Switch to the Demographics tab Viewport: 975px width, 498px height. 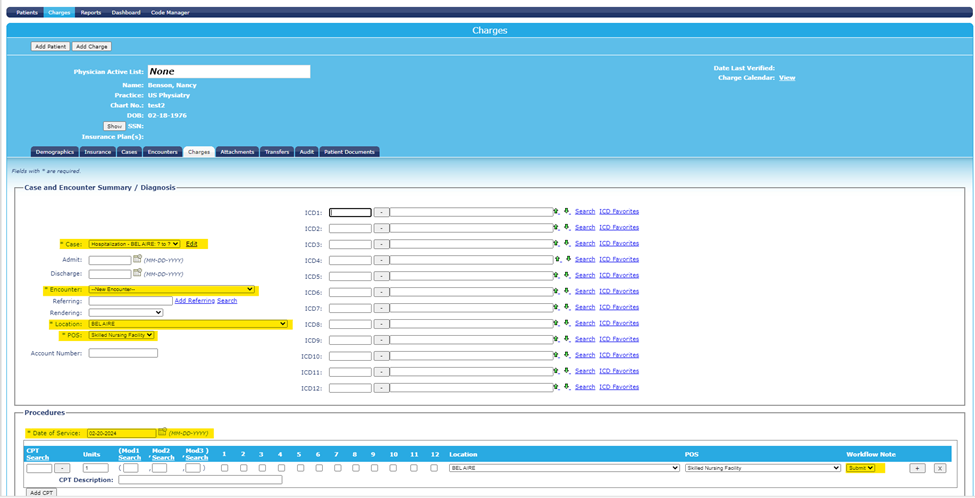(x=55, y=152)
